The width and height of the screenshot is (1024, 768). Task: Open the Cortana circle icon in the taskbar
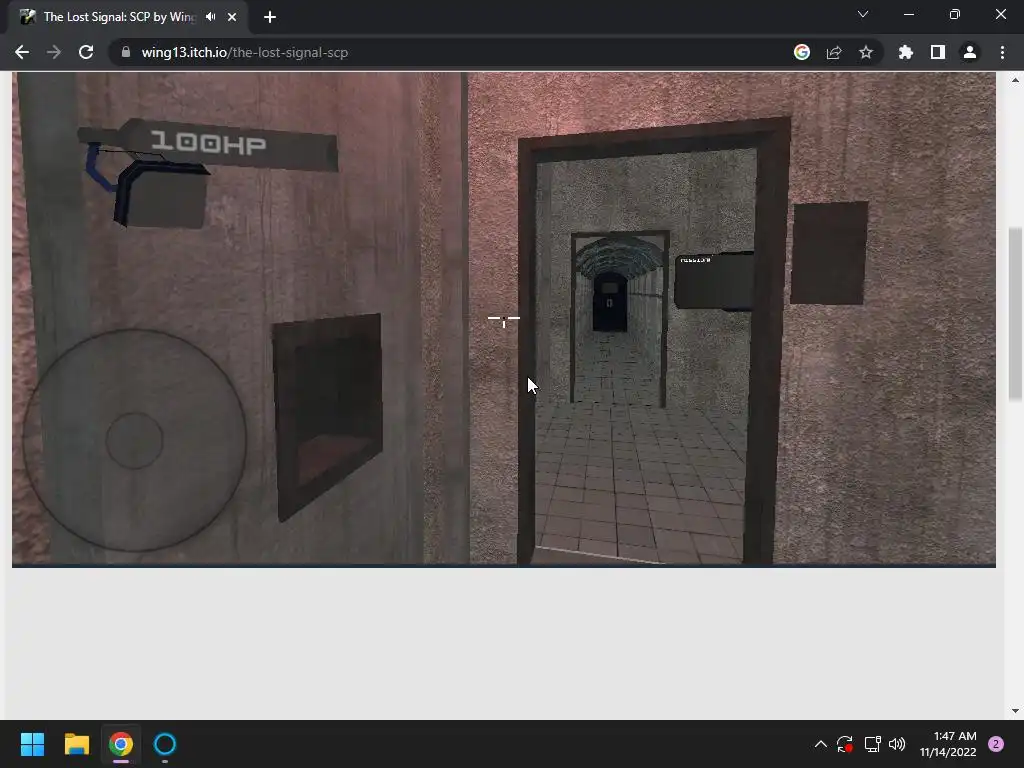point(165,744)
